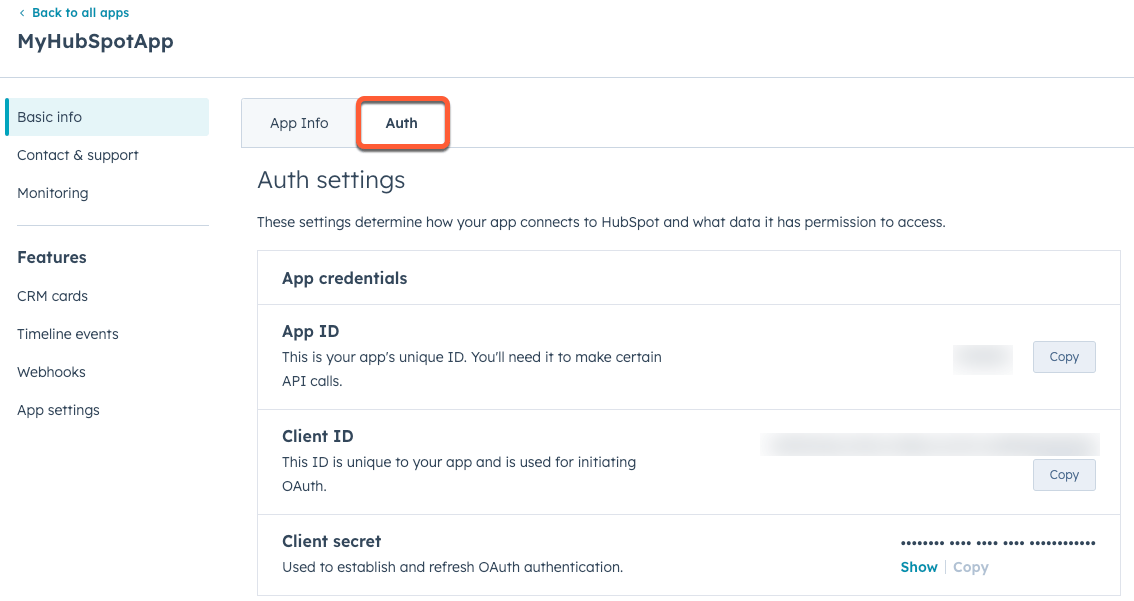Select the Auth tab

pos(402,123)
